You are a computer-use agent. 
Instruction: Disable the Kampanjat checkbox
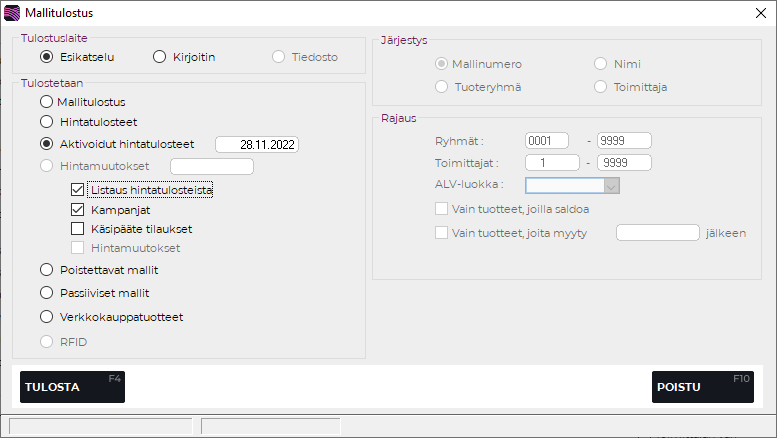(x=78, y=210)
